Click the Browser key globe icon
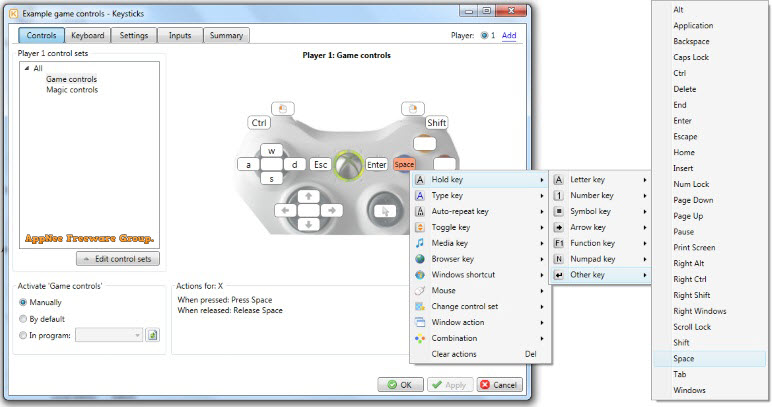The height and width of the screenshot is (407, 772). pyautogui.click(x=420, y=259)
